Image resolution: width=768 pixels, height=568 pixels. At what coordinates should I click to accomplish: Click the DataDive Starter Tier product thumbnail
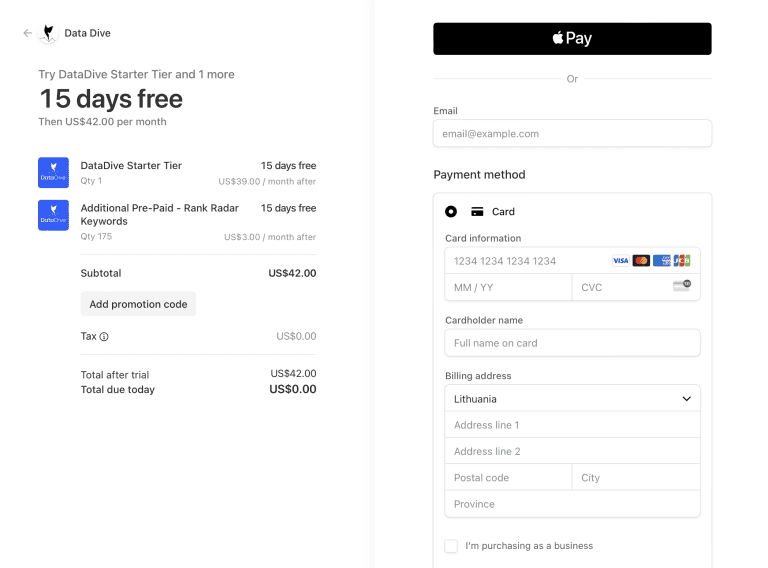(53, 172)
